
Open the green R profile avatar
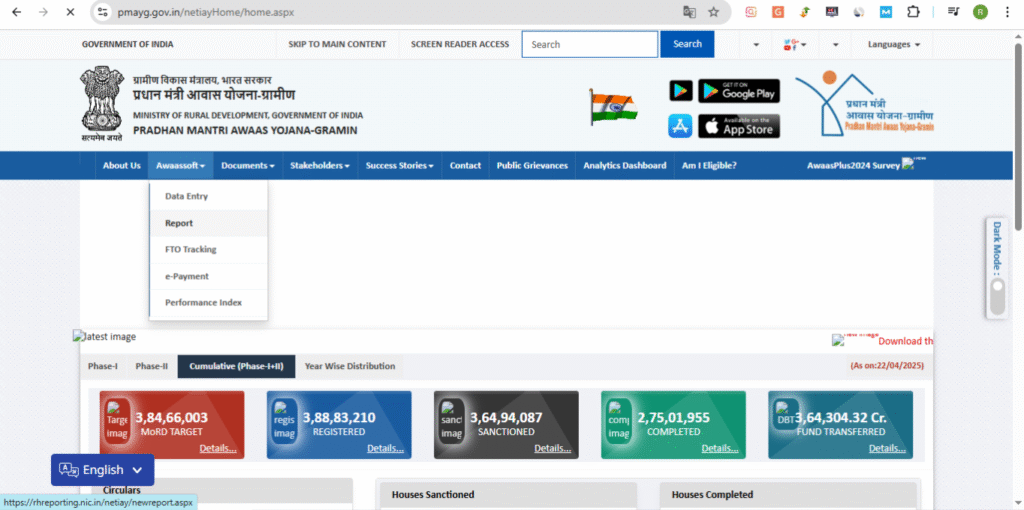click(x=980, y=12)
